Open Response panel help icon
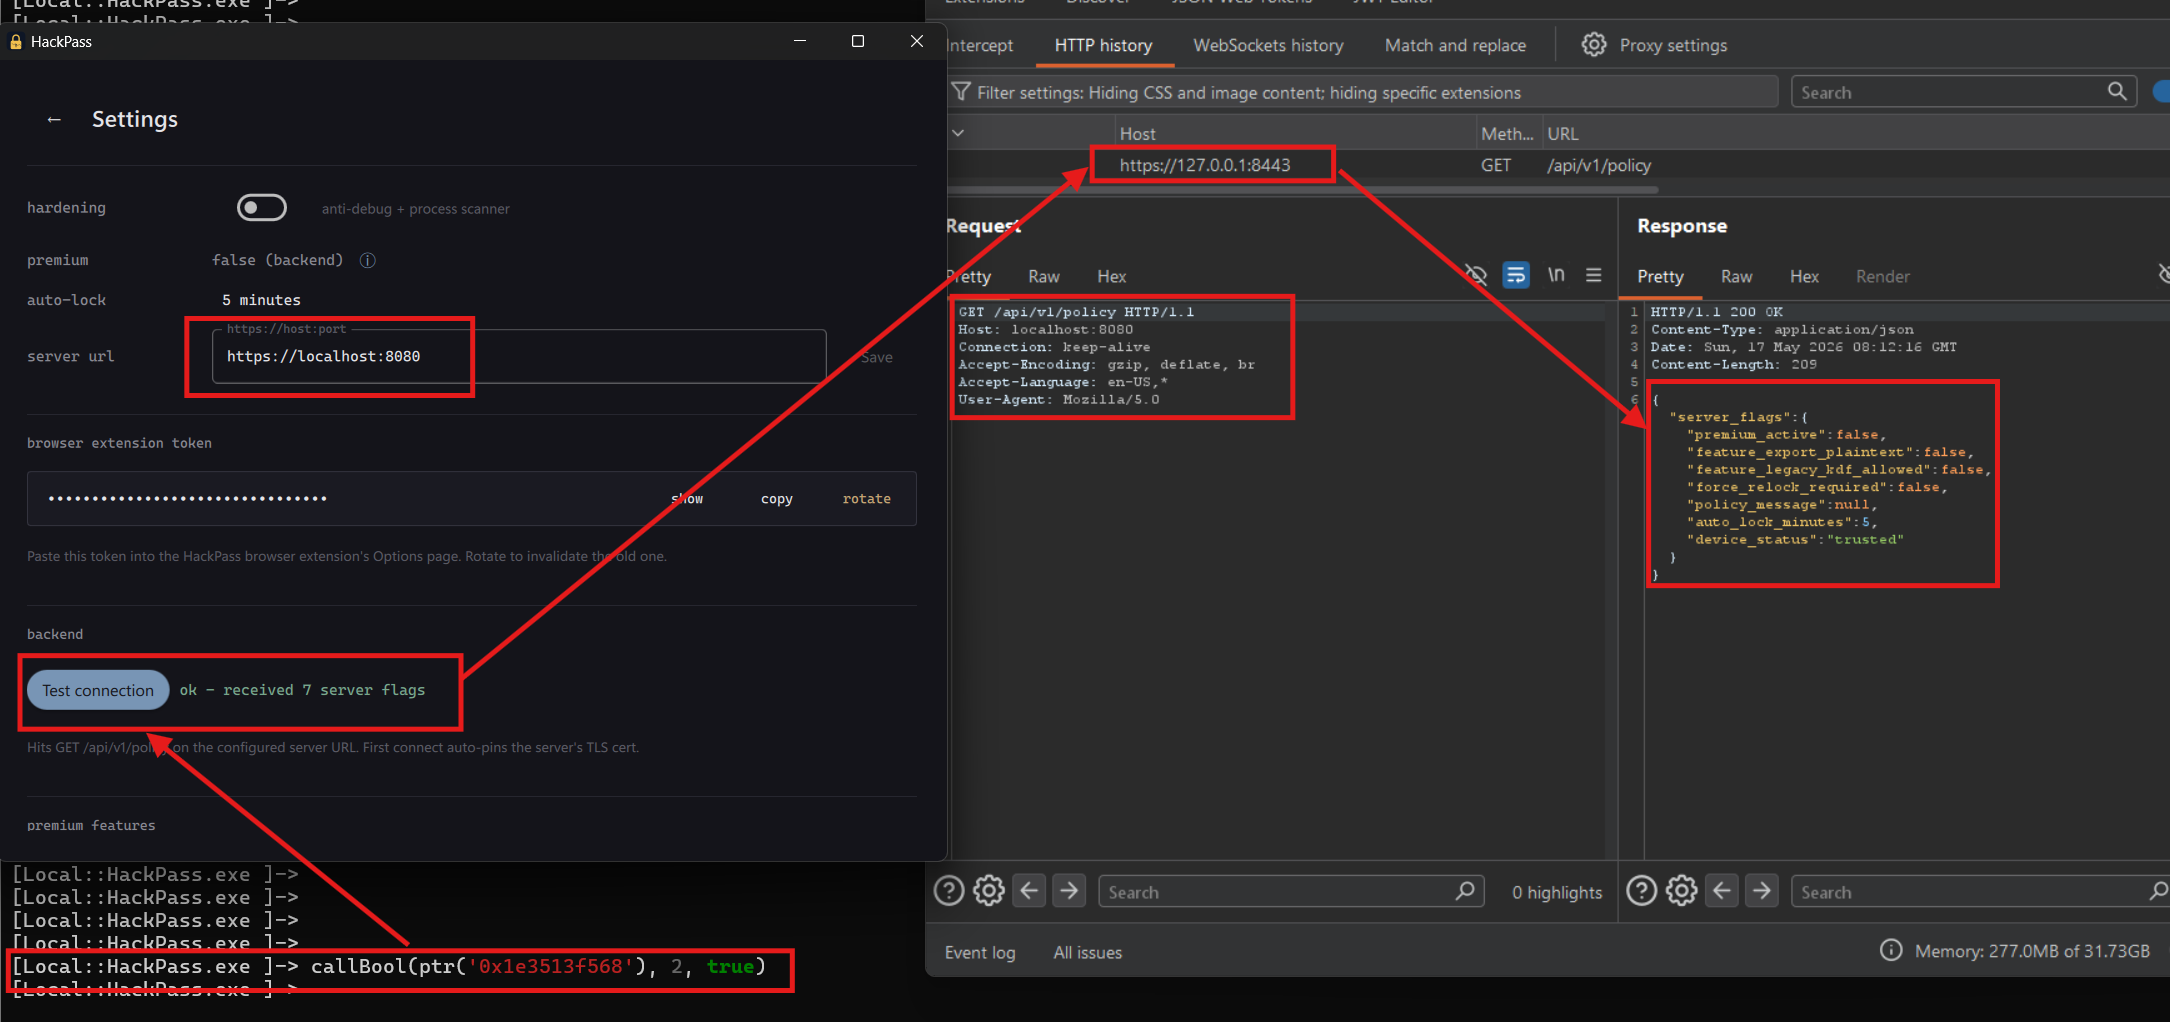Screen dimensions: 2170x1022 (x=1642, y=890)
